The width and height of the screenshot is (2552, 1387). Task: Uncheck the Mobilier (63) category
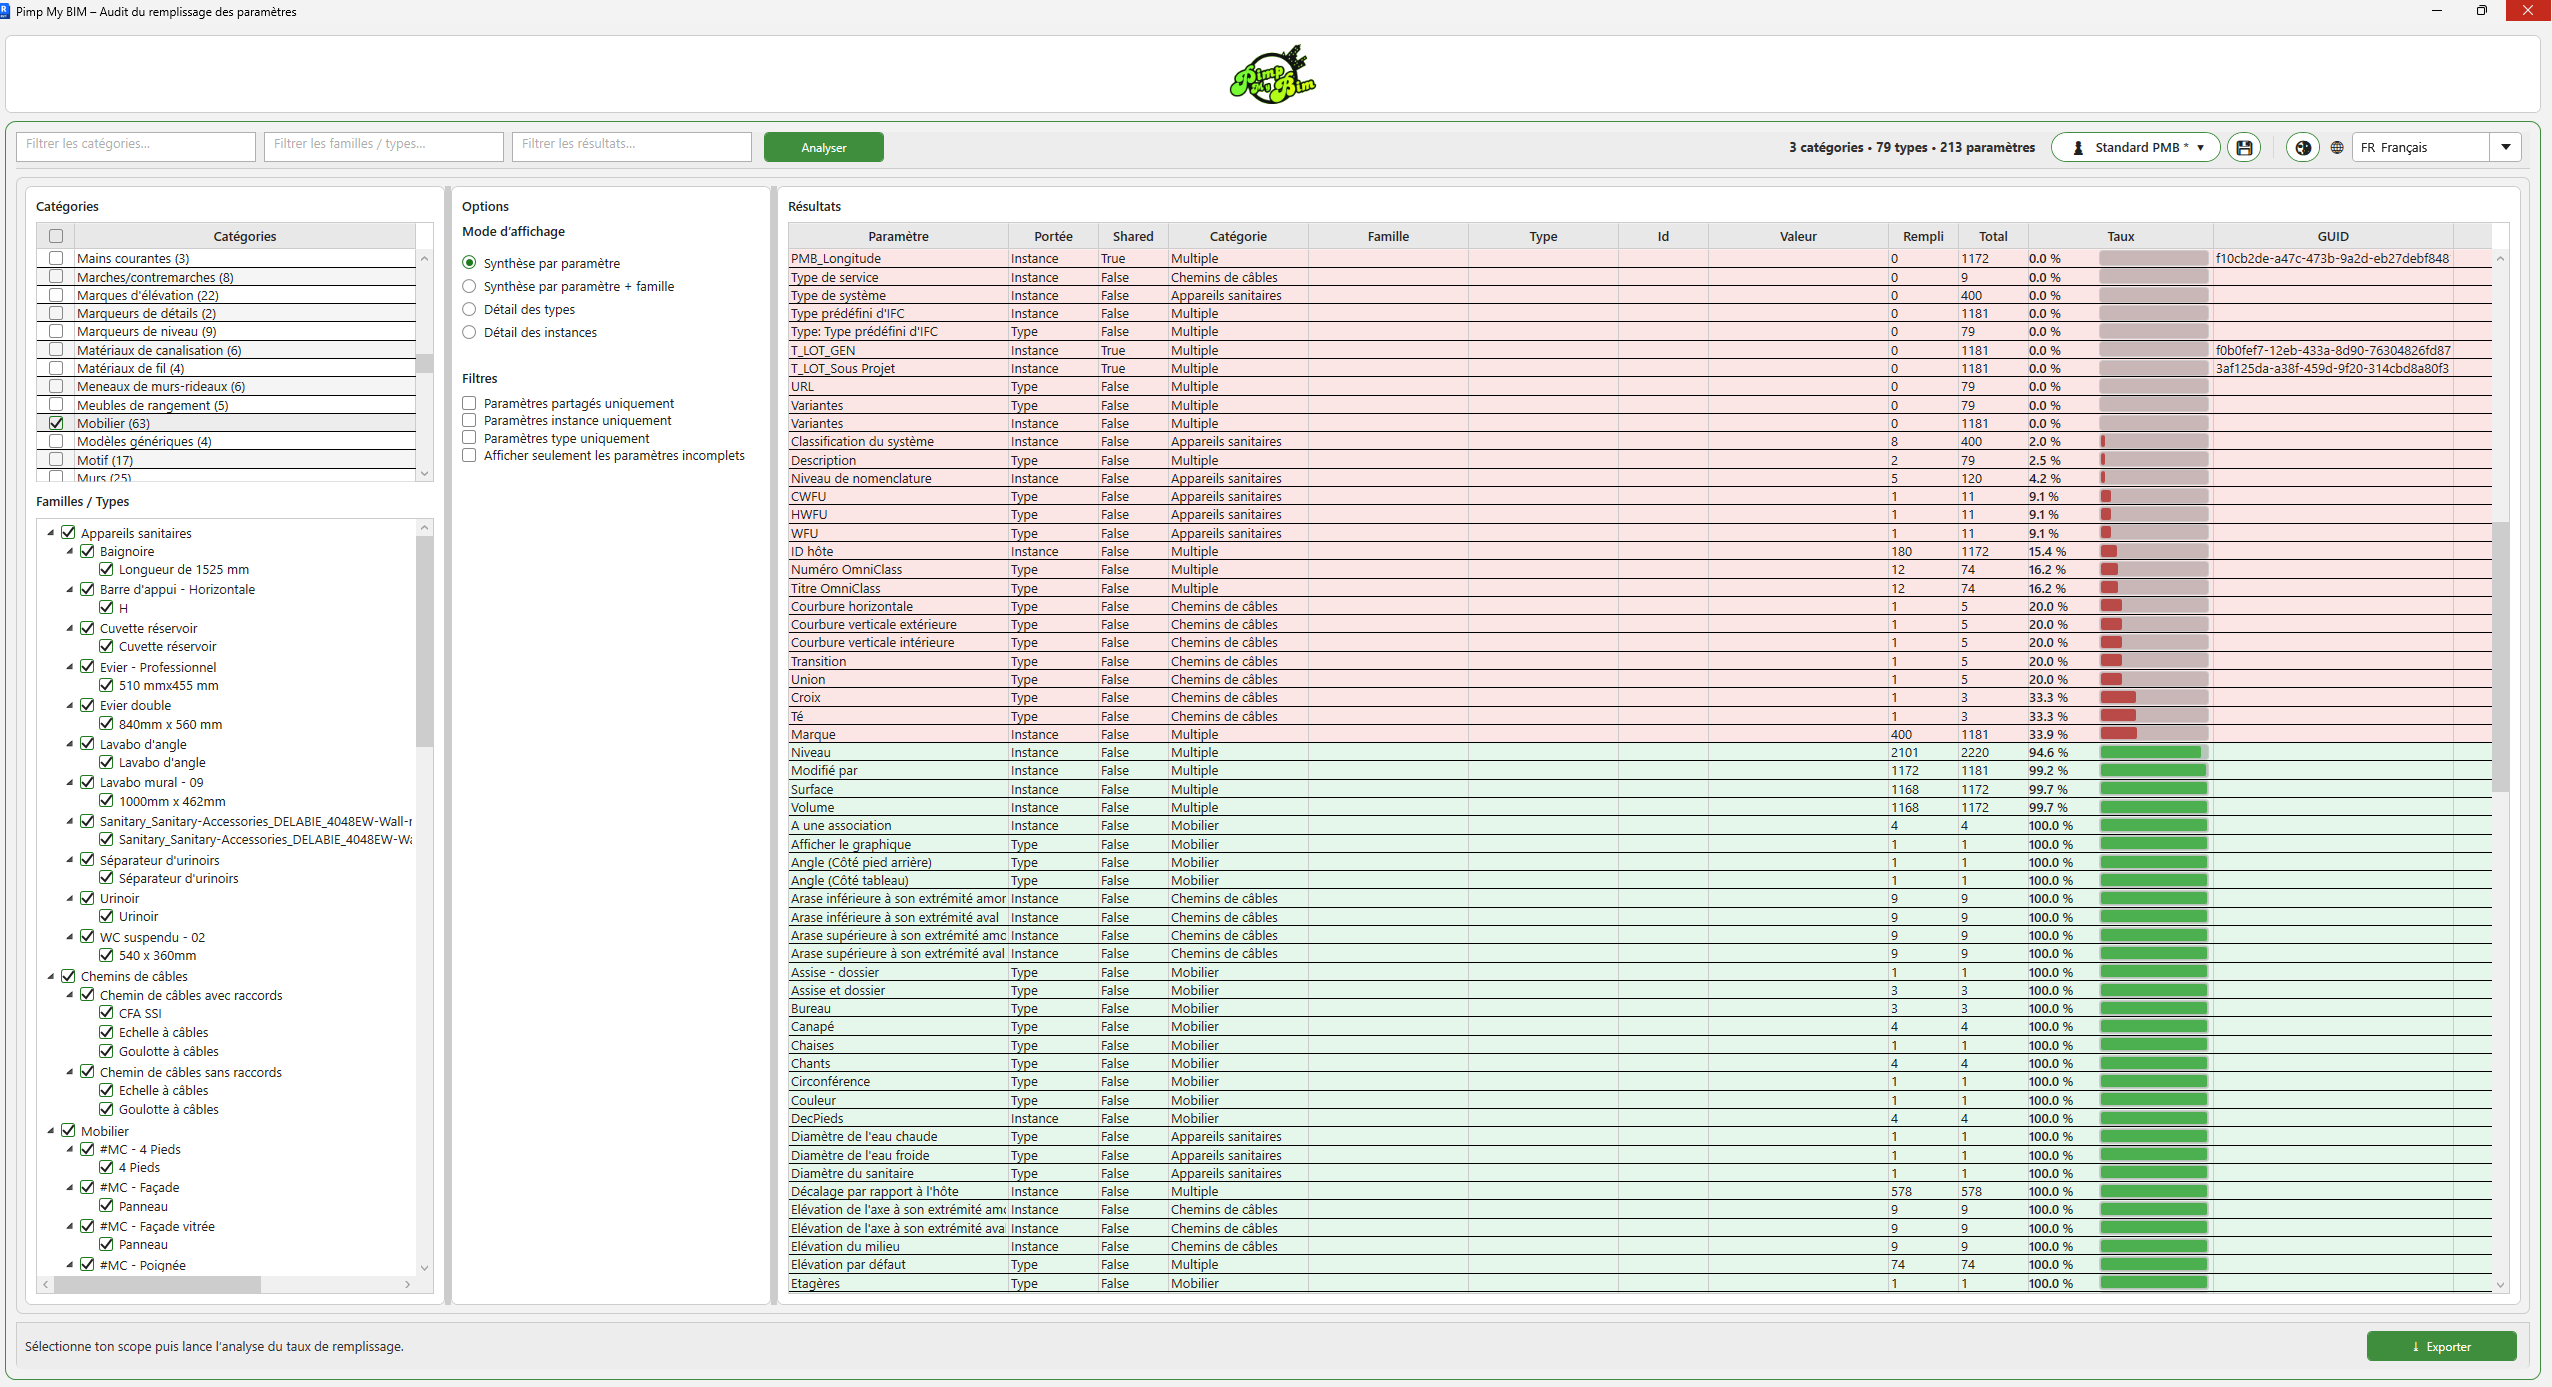point(56,423)
